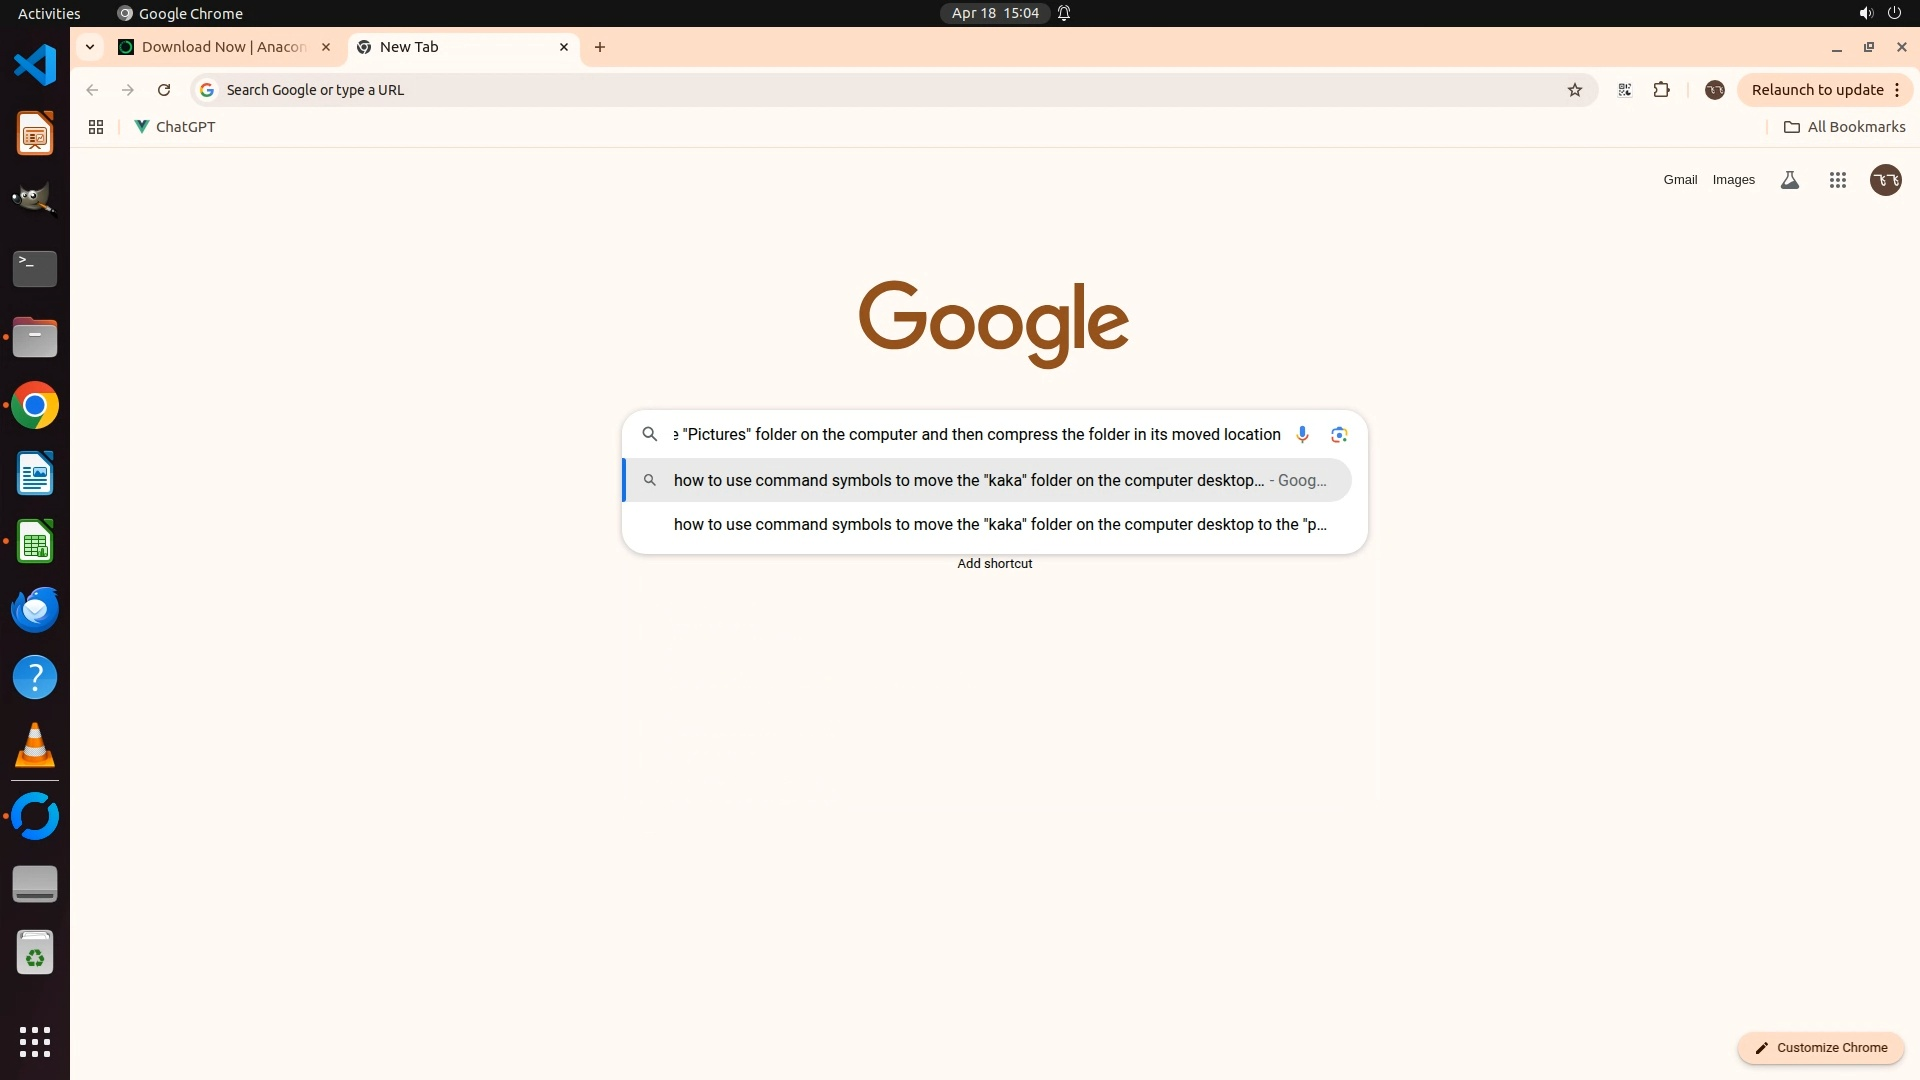Image resolution: width=1920 pixels, height=1080 pixels.
Task: Bookmark this tab with star icon
Action: tap(1575, 90)
